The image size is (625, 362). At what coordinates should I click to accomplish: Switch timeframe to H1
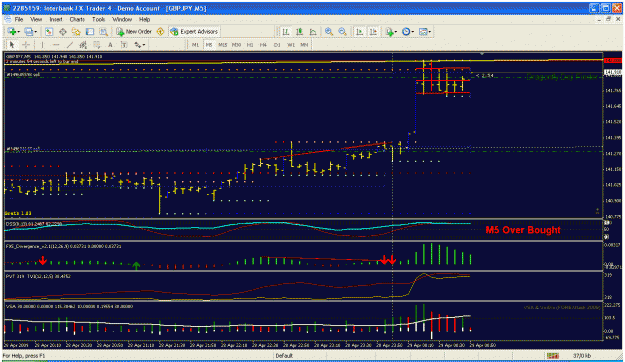[250, 45]
